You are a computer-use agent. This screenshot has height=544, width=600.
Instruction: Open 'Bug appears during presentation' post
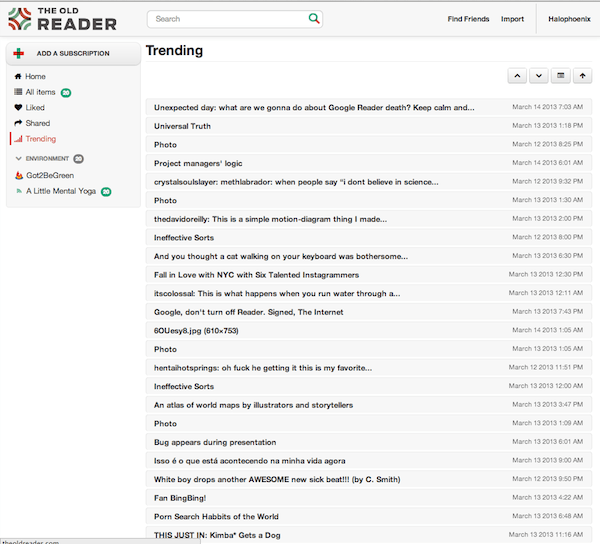coord(368,442)
